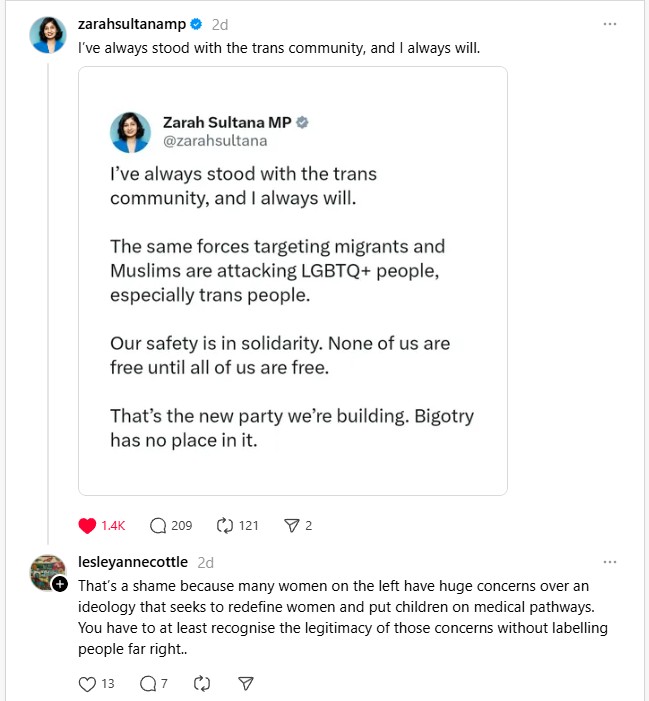Image resolution: width=649 pixels, height=701 pixels.
Task: Like lesleyannecottle's reply
Action: pos(86,684)
